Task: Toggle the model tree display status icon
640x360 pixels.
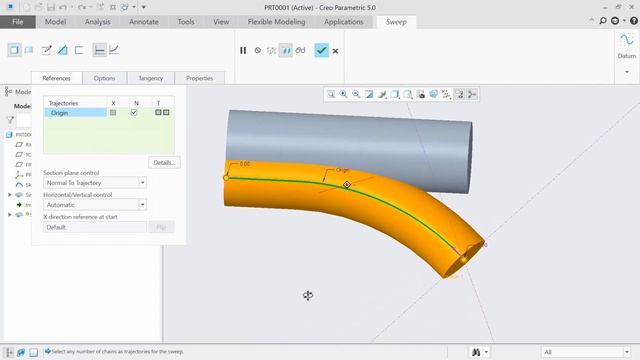Action: (x=9, y=352)
